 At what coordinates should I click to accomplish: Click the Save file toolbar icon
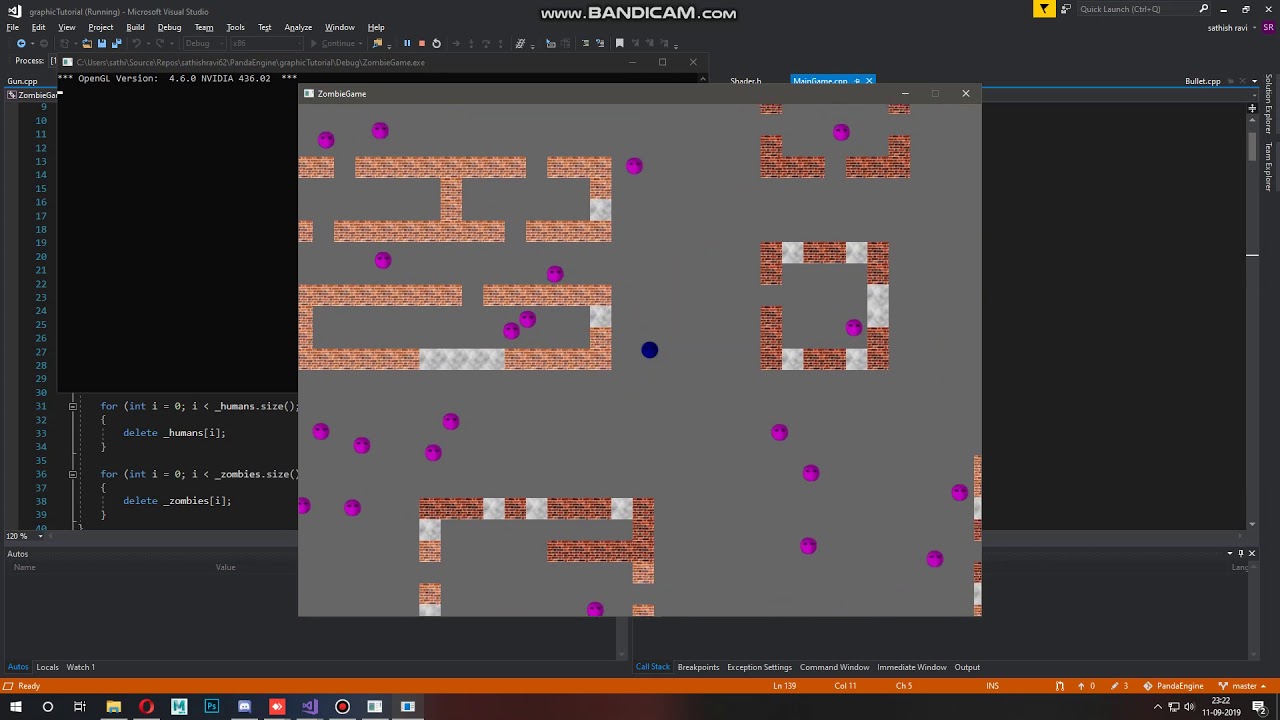[x=101, y=43]
